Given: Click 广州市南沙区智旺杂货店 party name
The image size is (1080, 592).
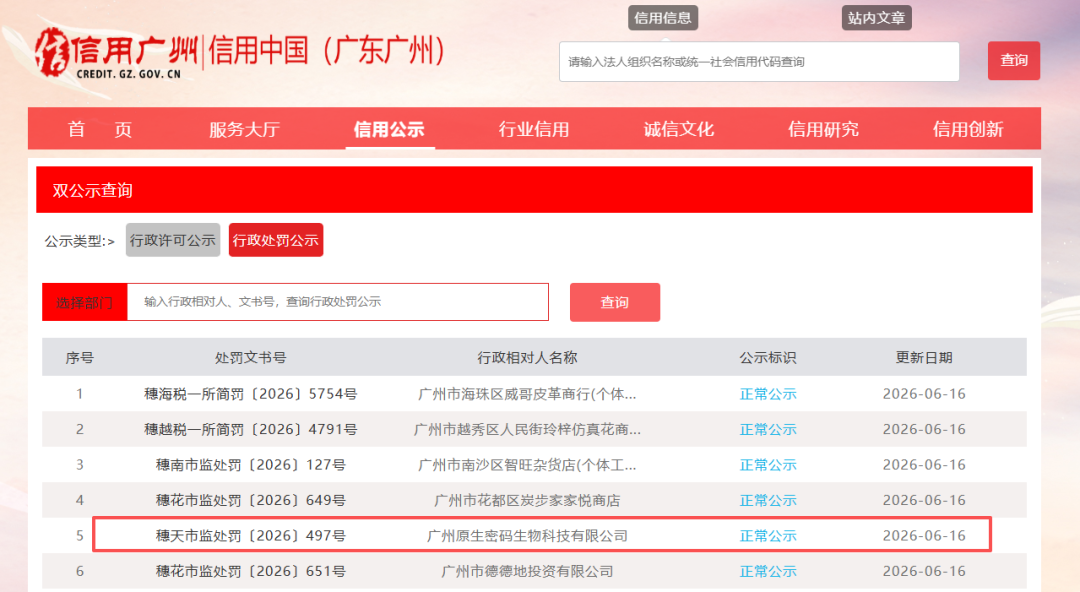Looking at the screenshot, I should 527,465.
